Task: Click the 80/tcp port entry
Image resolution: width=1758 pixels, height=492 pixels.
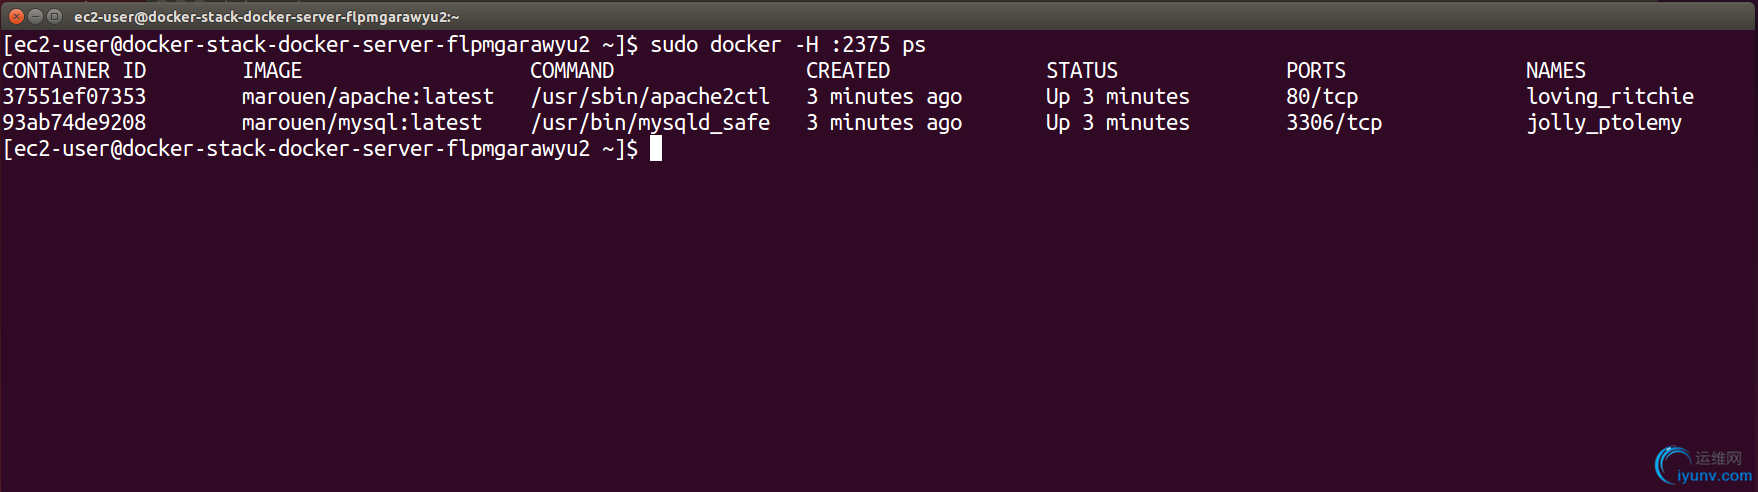Action: pyautogui.click(x=1322, y=97)
